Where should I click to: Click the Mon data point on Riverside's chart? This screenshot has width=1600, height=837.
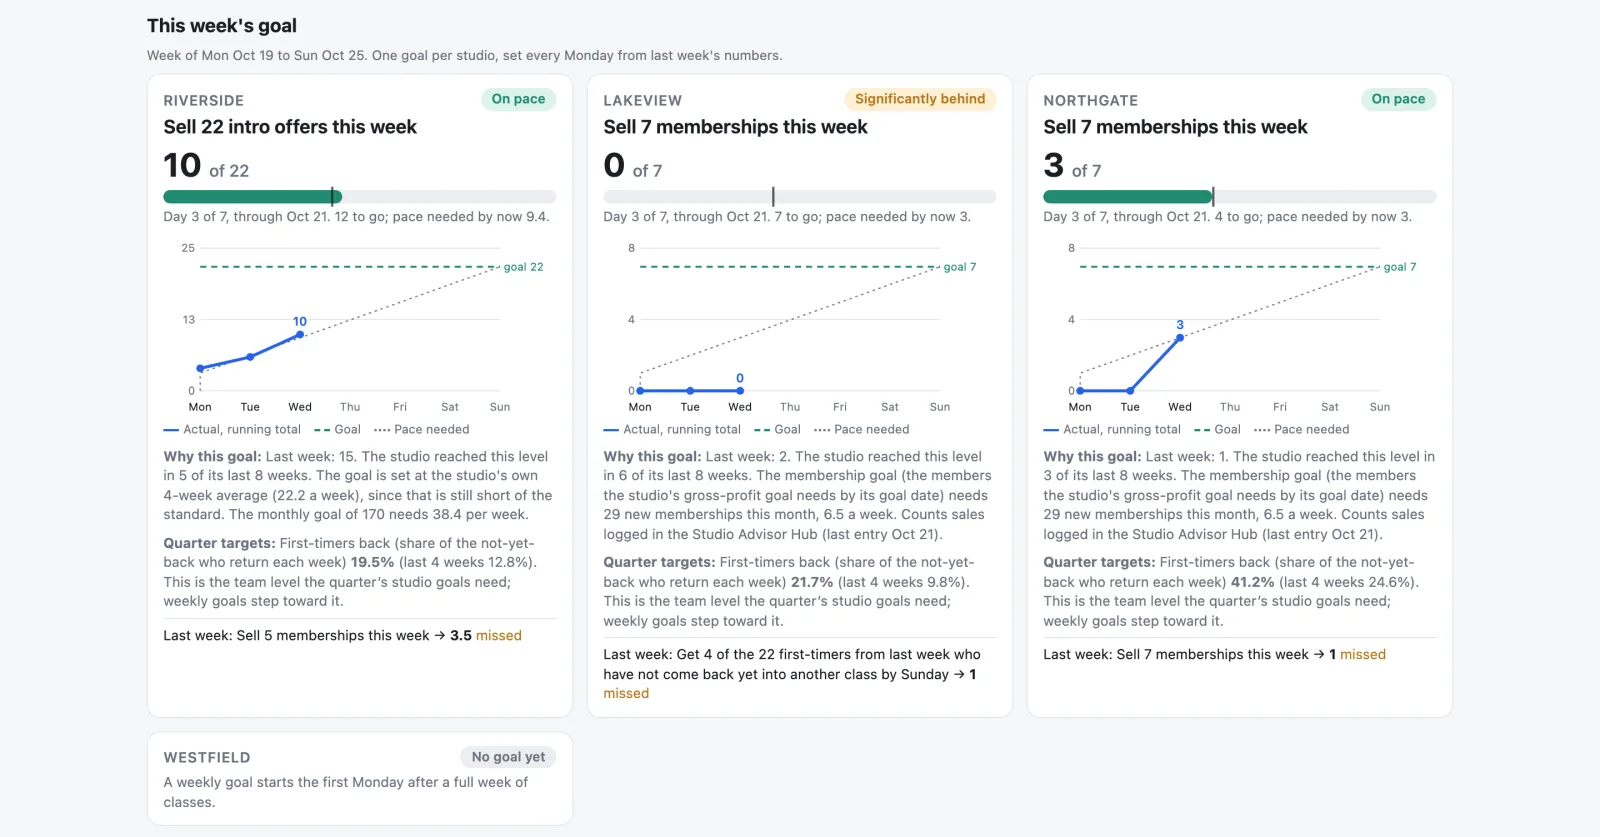pyautogui.click(x=200, y=368)
